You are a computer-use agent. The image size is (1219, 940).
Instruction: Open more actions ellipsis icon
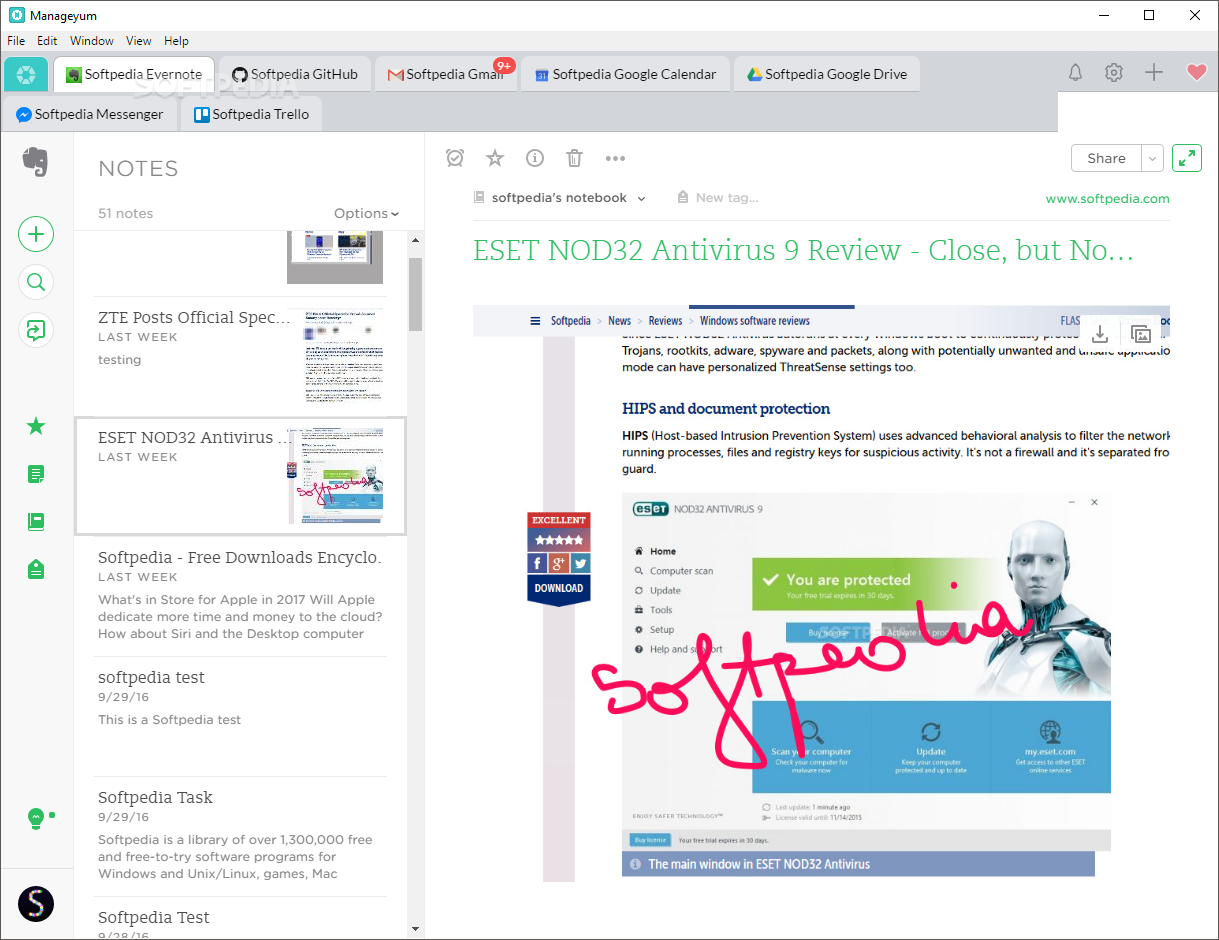tap(615, 158)
